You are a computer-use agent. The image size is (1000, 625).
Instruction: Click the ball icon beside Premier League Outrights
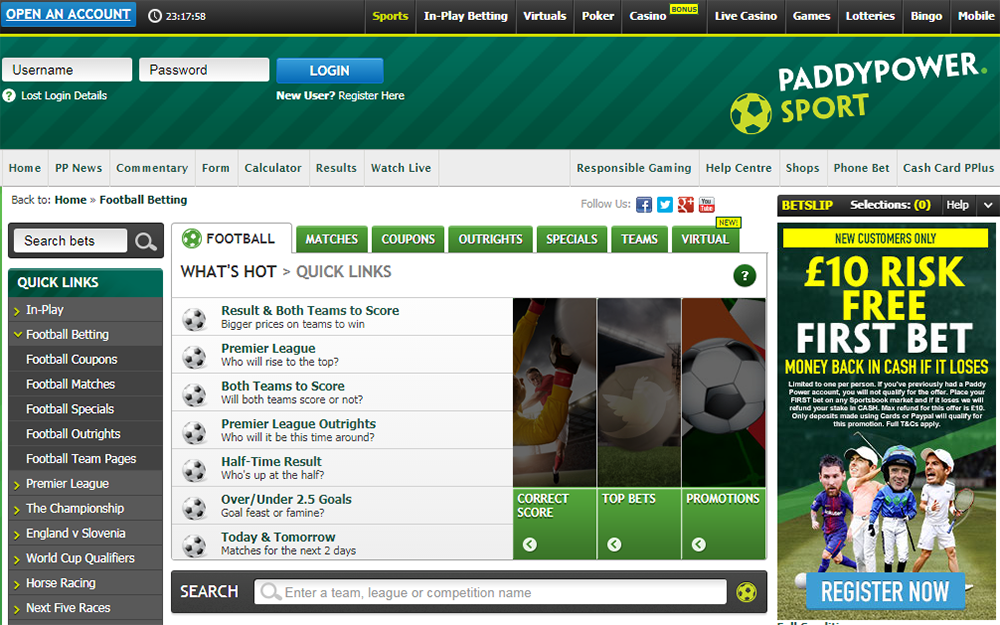(195, 432)
